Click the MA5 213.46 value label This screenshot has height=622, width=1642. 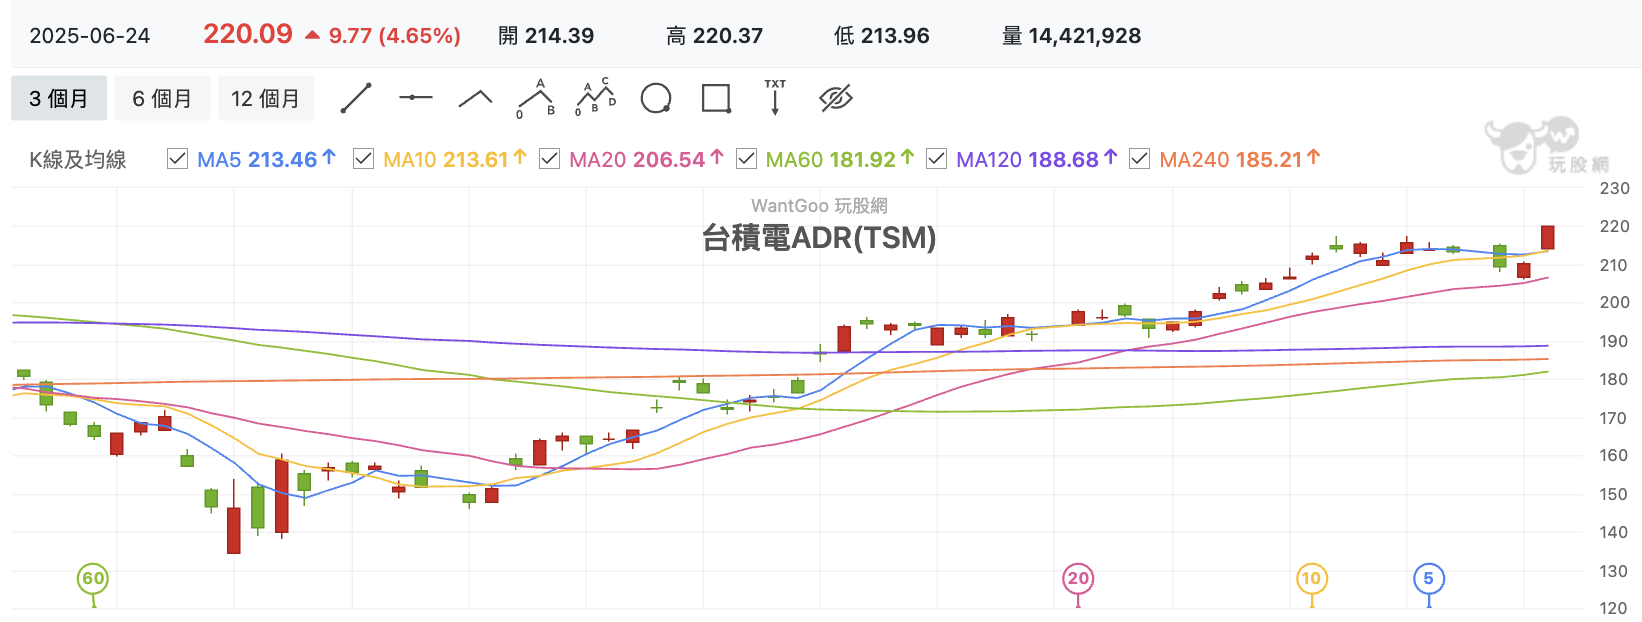[266, 159]
